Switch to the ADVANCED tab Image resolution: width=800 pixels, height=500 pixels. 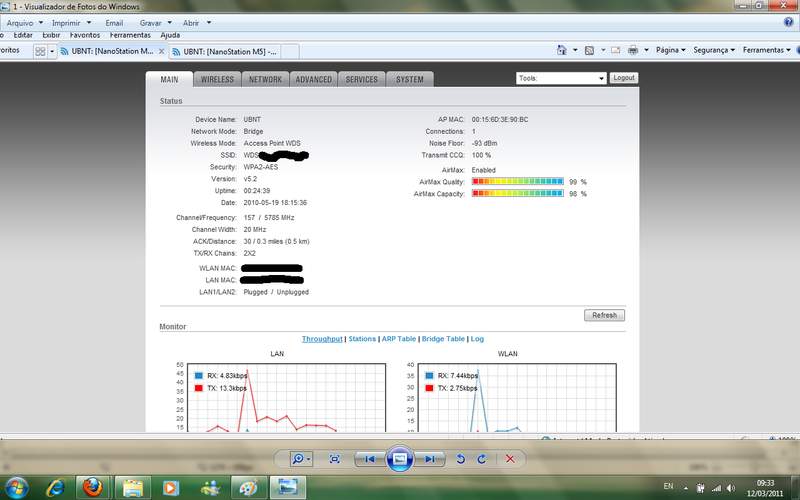pyautogui.click(x=313, y=80)
